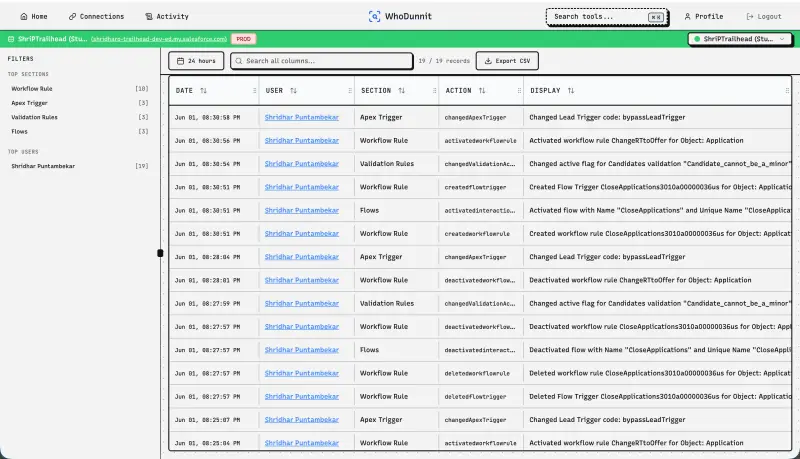The image size is (800, 459).
Task: Click the ACTION column grip handle
Action: tap(519, 91)
